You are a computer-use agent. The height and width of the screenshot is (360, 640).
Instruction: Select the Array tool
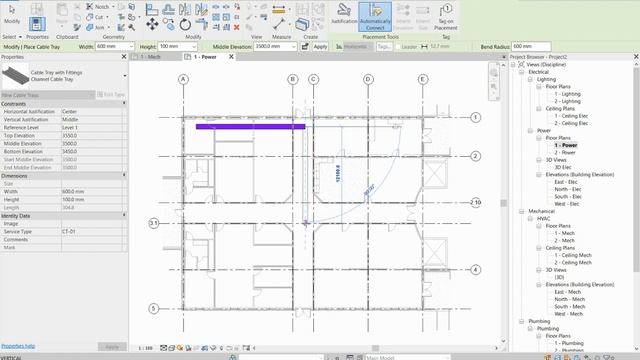coord(216,17)
